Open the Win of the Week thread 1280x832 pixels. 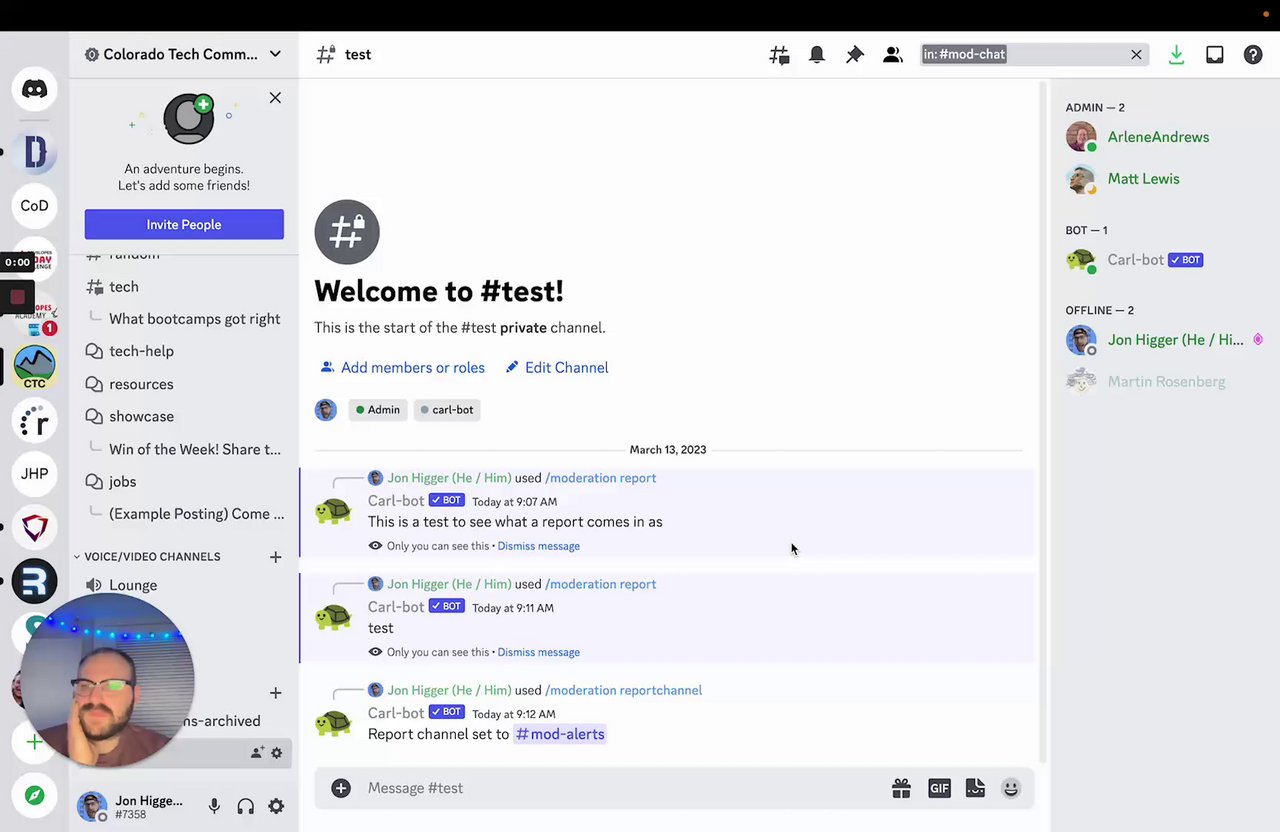pyautogui.click(x=194, y=449)
